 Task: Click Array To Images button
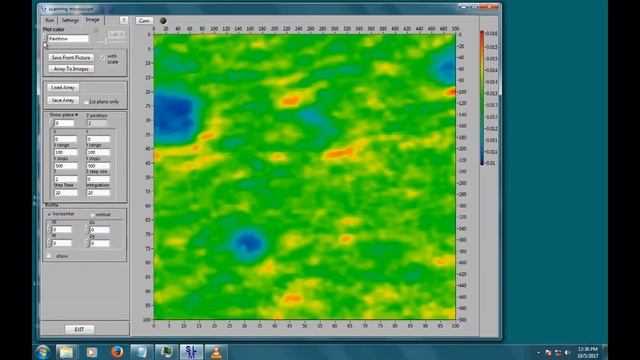71,69
